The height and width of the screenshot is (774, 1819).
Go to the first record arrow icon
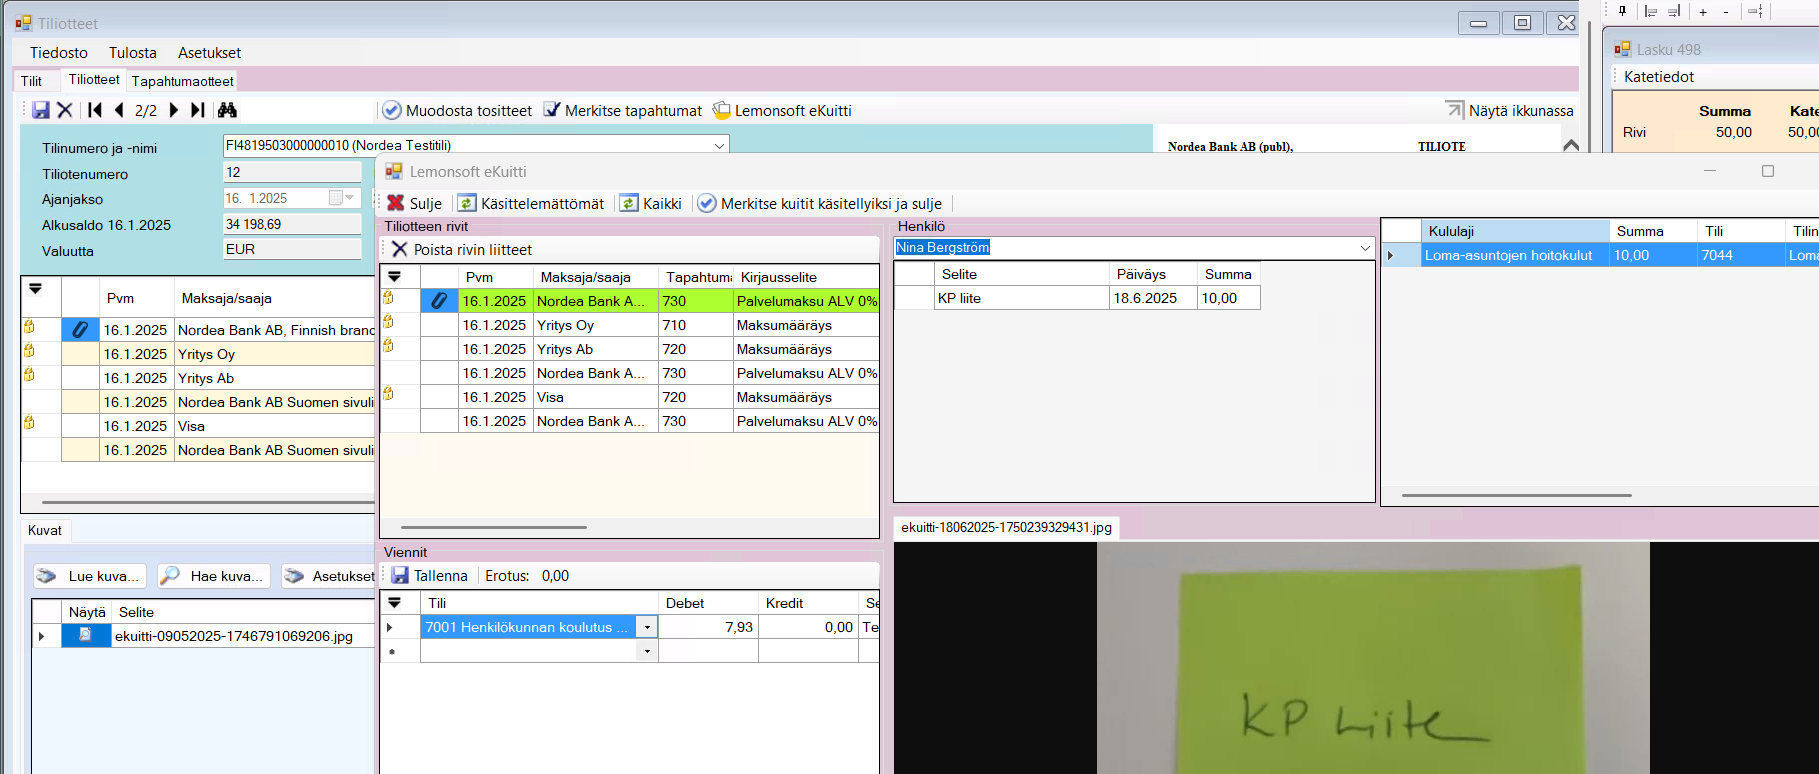click(95, 110)
